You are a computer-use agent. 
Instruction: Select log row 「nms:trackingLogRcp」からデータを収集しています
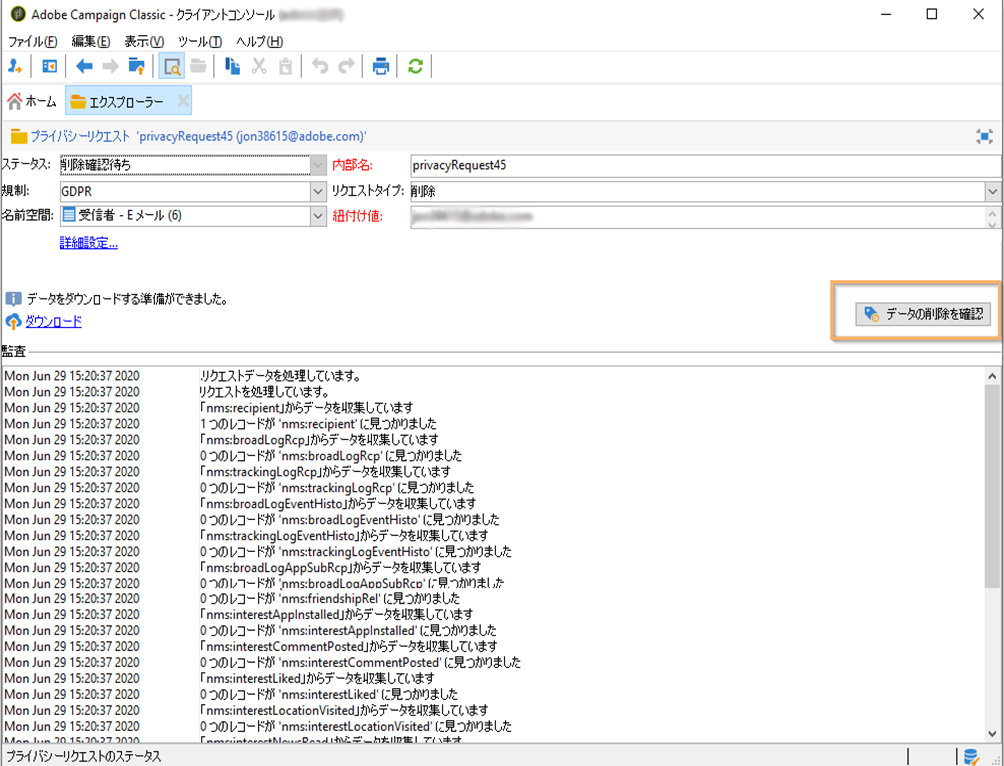(493, 472)
